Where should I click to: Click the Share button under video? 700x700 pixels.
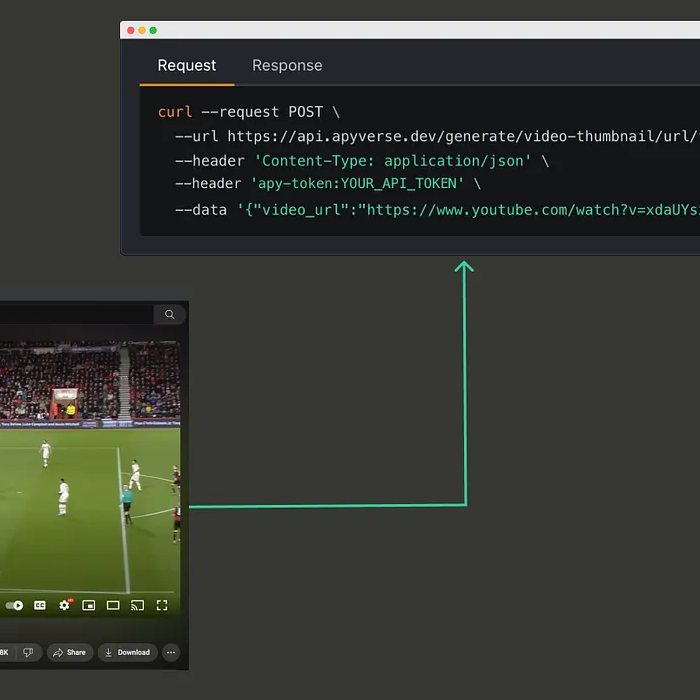(x=70, y=652)
